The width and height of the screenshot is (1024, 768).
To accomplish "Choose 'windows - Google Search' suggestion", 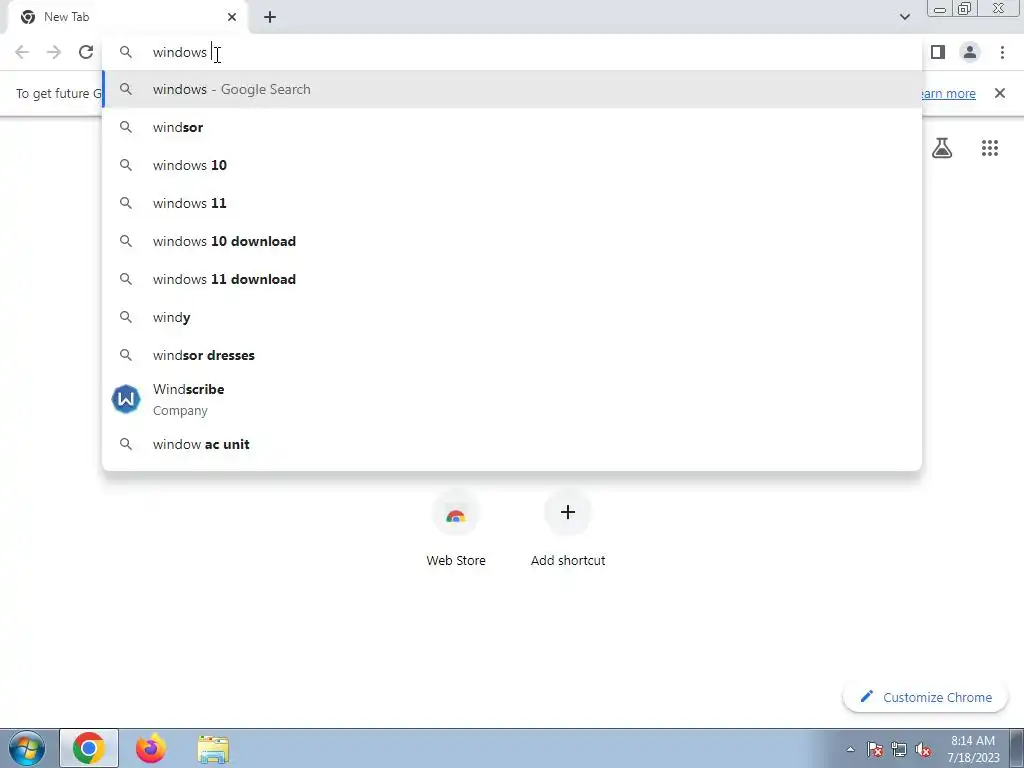I will tap(512, 89).
